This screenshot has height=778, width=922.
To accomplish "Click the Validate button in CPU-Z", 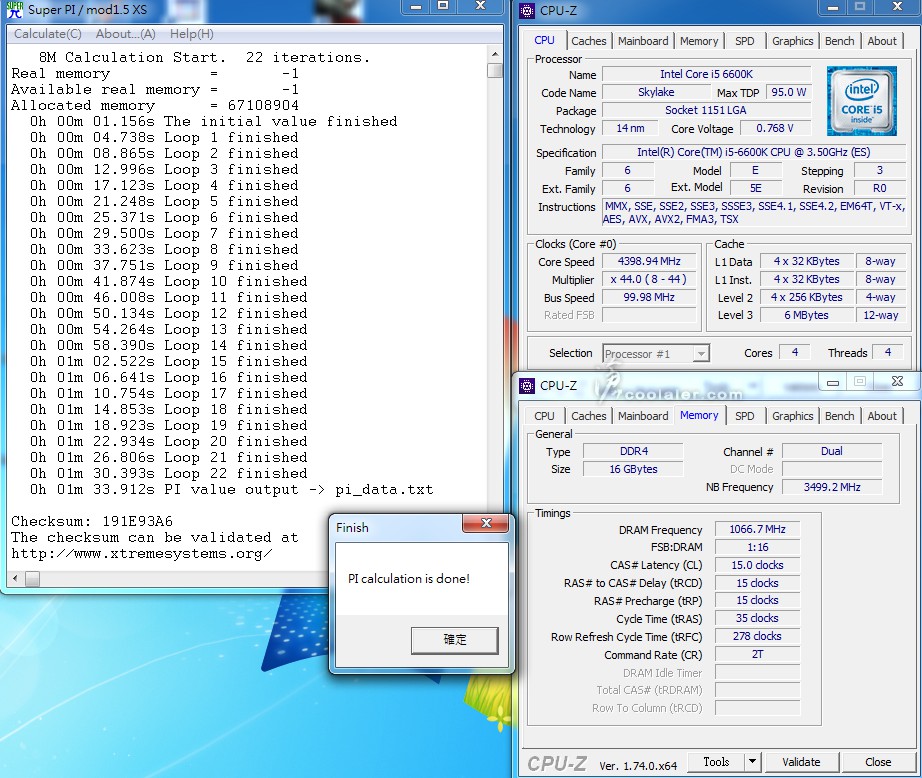I will [x=801, y=762].
